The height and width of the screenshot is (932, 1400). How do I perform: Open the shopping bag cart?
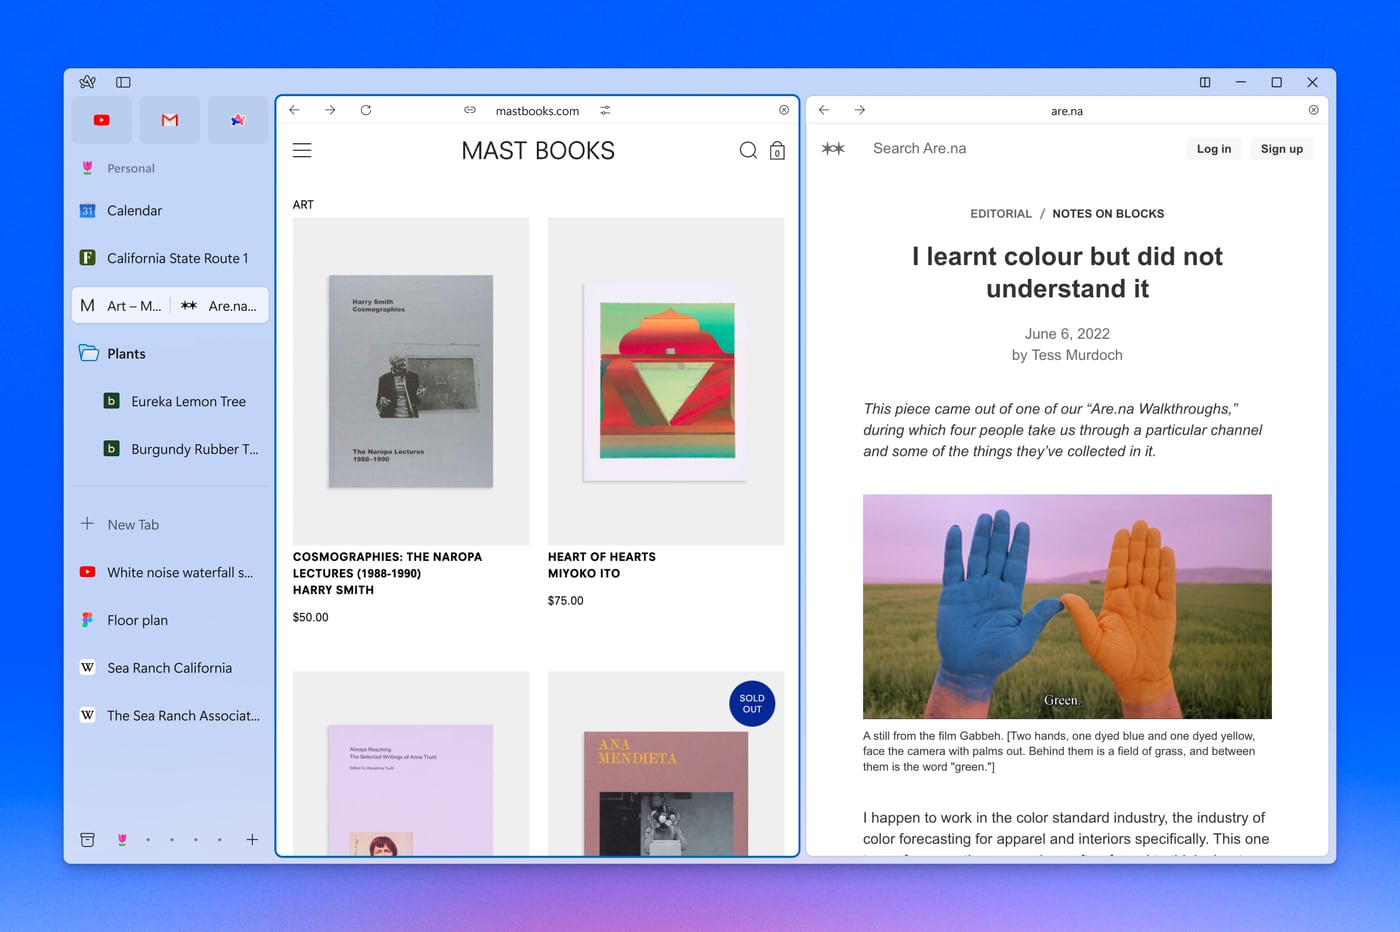pos(777,151)
